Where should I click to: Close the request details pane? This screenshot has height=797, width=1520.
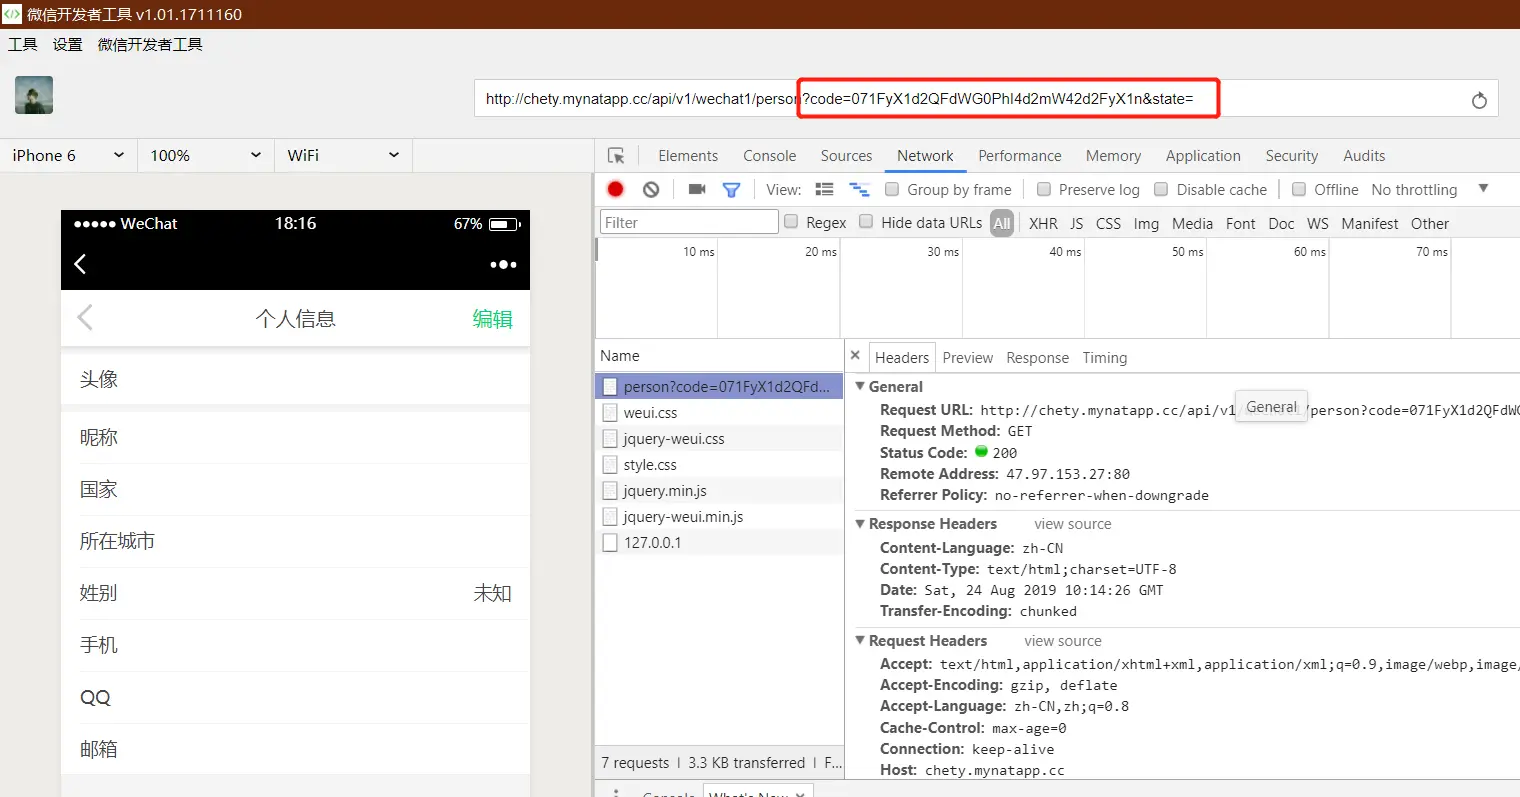(855, 355)
